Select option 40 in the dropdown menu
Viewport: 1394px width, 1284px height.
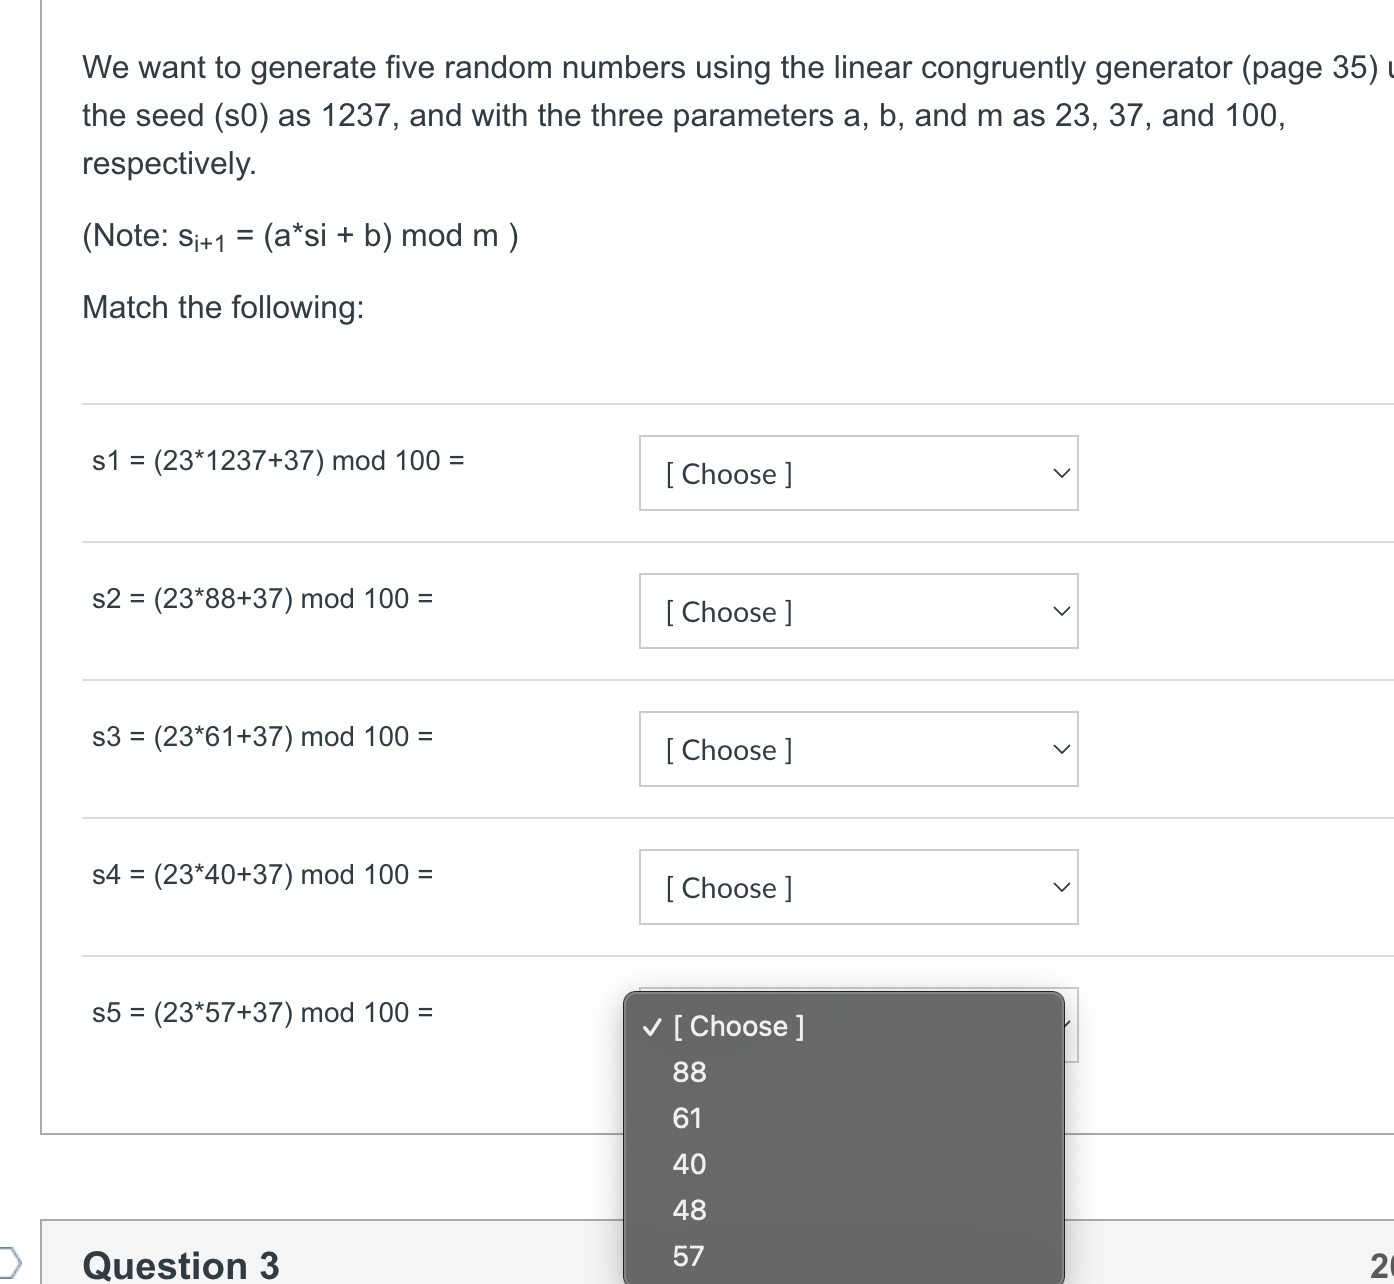843,1164
